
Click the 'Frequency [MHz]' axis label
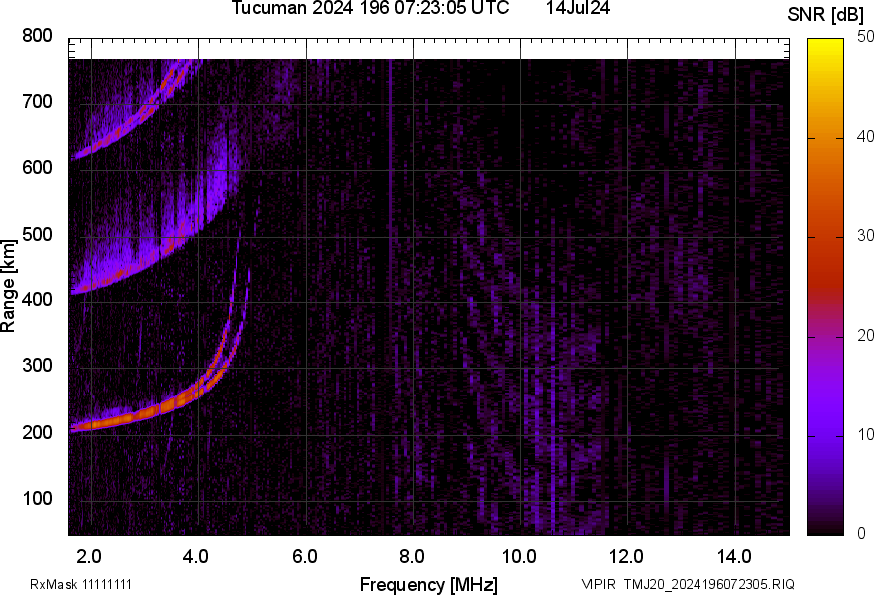tap(429, 584)
